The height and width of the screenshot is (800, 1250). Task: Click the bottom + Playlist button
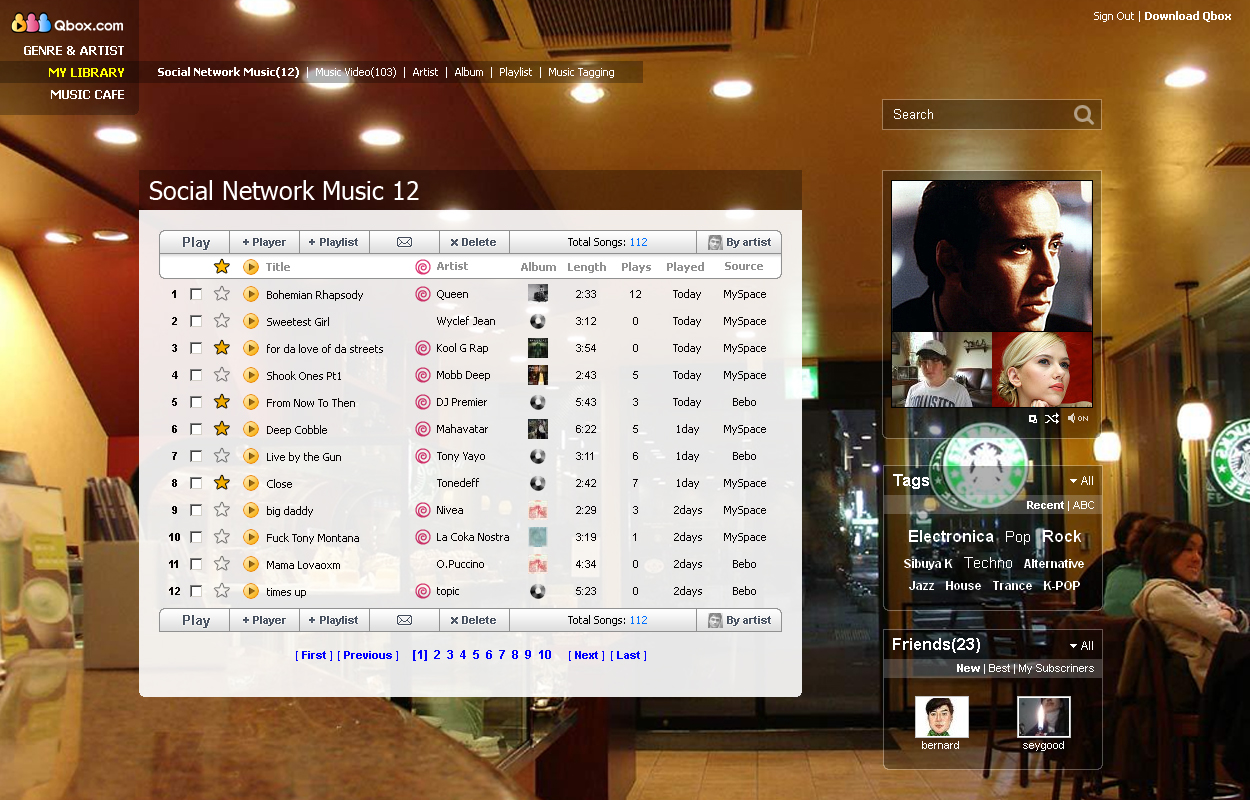pyautogui.click(x=334, y=620)
